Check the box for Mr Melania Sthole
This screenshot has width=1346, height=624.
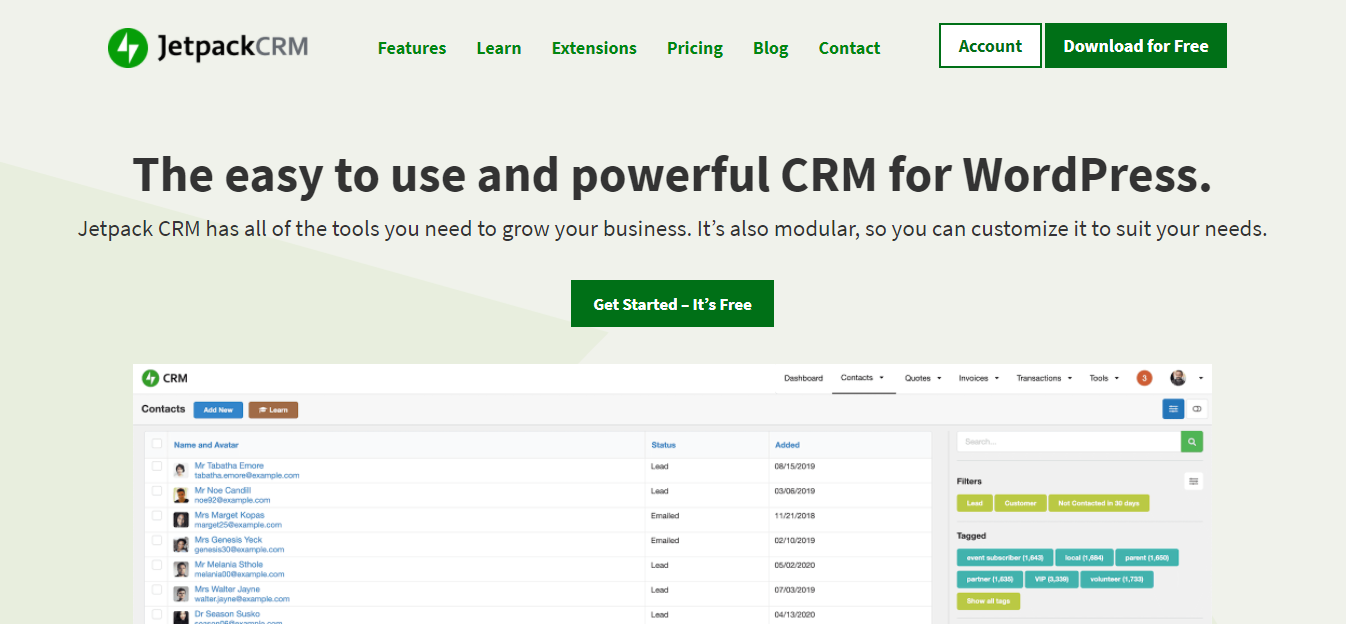157,565
